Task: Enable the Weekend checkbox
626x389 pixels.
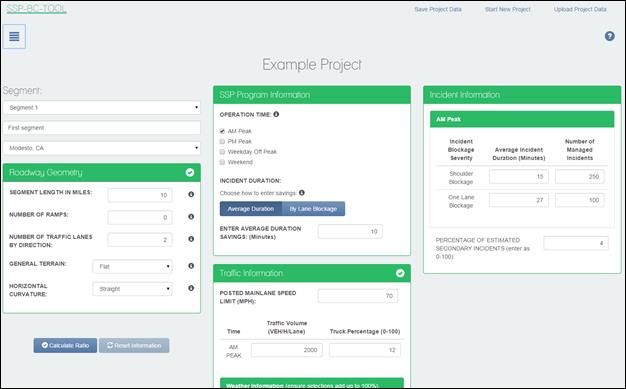Action: 222,162
